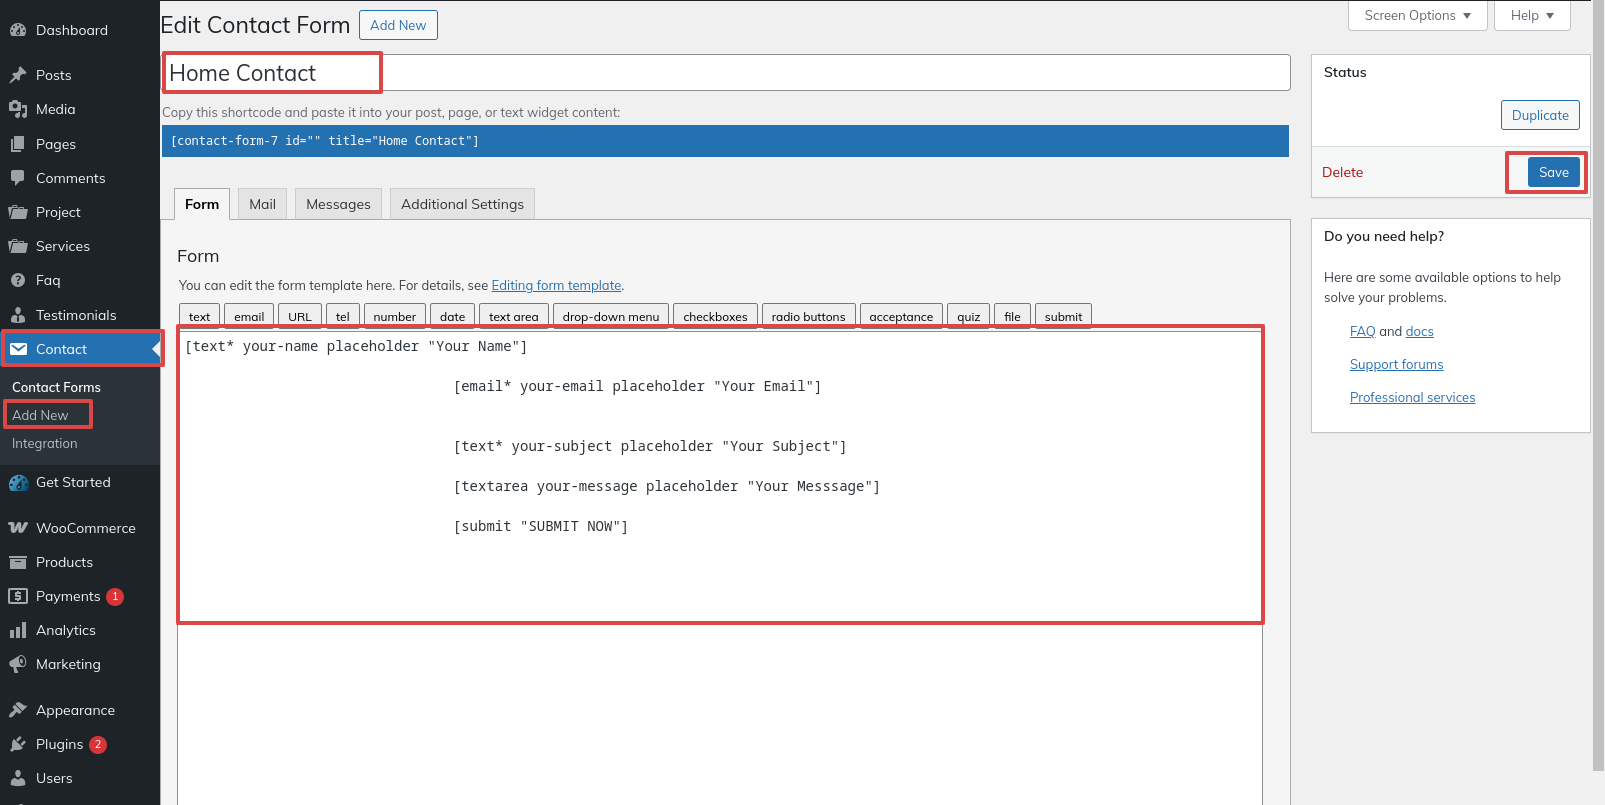1605x805 pixels.
Task: Expand the Screen Options dropdown
Action: [1417, 16]
